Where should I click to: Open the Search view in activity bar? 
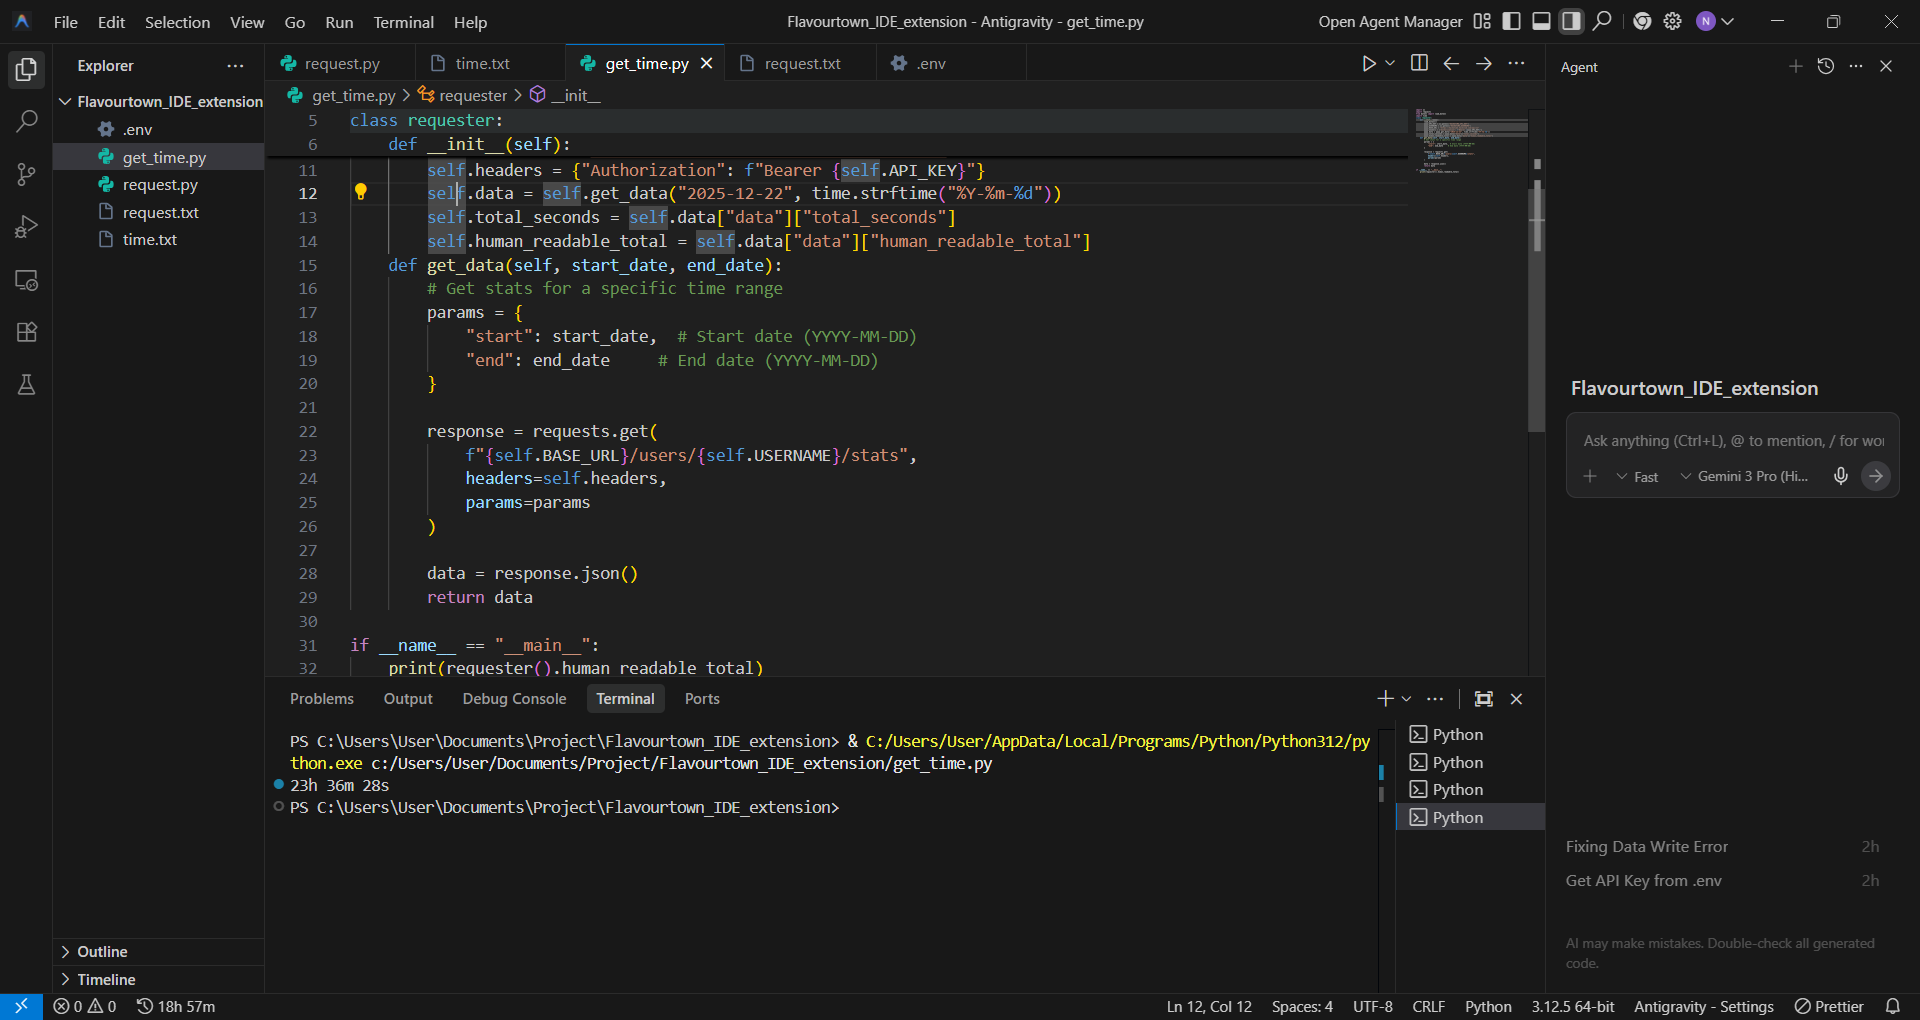(x=27, y=122)
